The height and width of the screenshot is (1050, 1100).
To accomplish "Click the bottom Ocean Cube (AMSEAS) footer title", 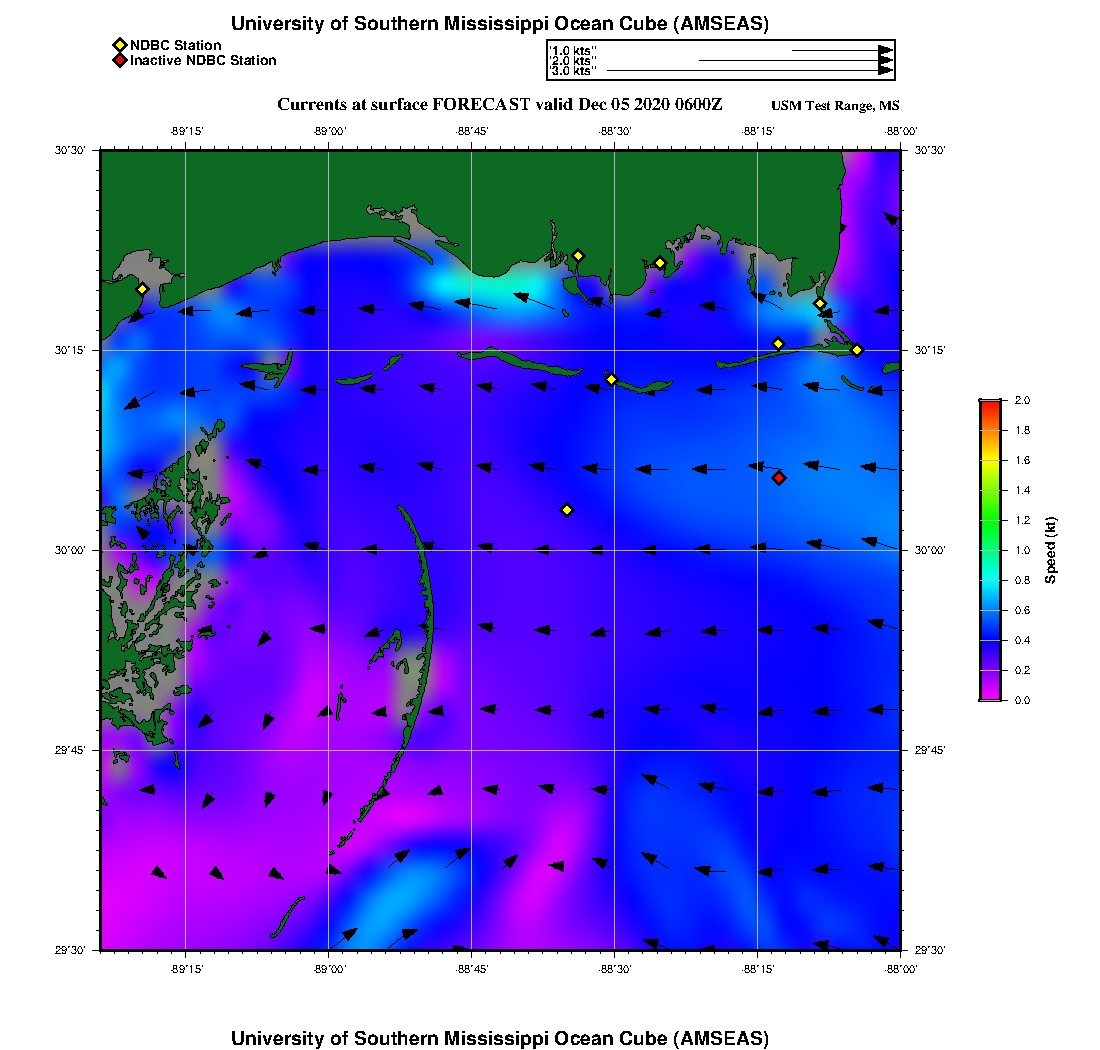I will tap(500, 1037).
